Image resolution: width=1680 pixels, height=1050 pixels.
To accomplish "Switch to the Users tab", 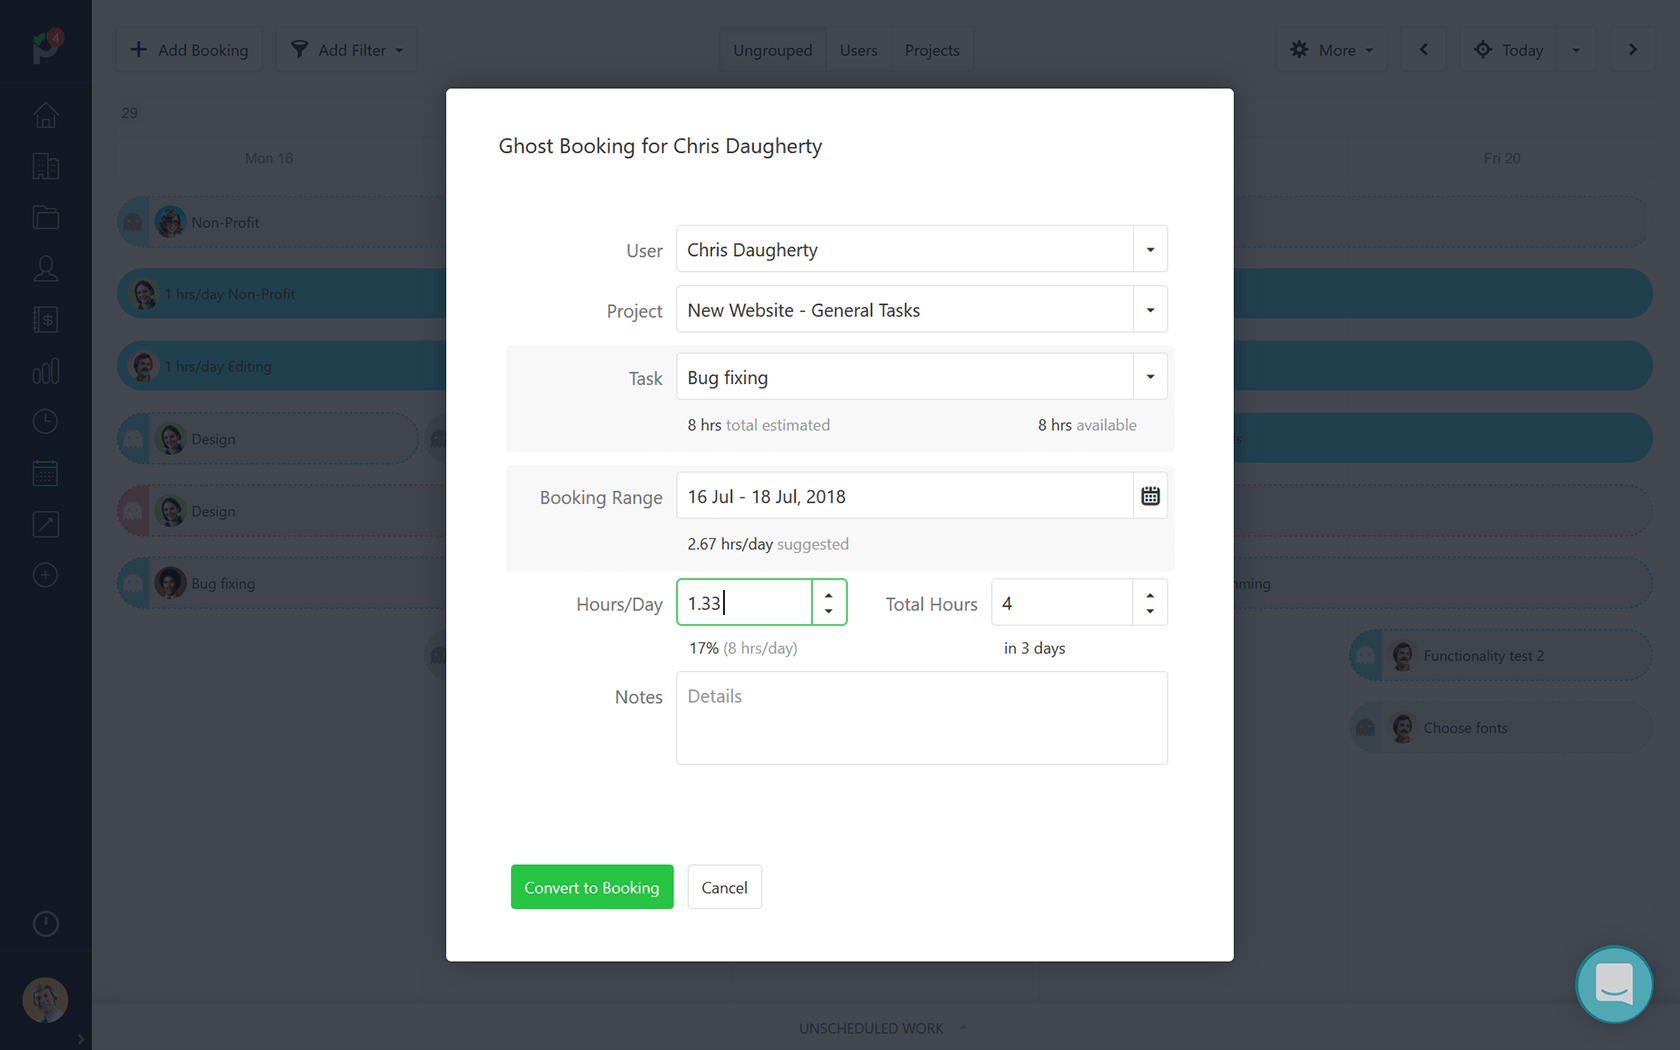I will (x=858, y=49).
